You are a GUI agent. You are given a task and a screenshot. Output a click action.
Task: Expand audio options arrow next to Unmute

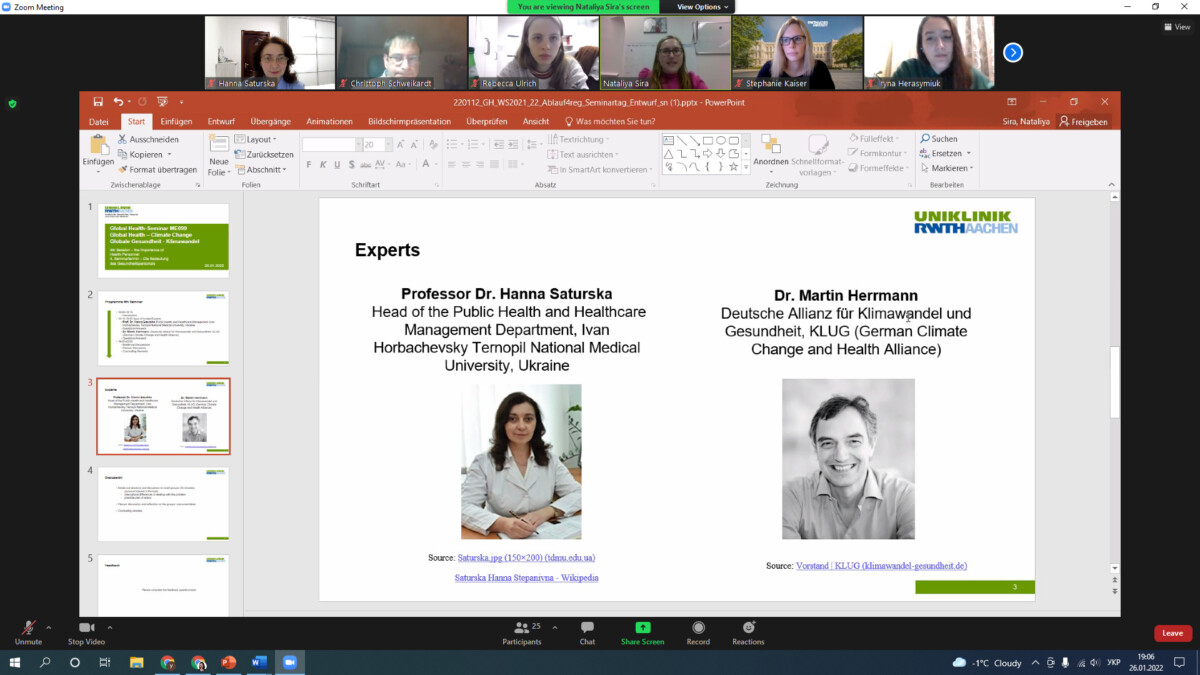[x=51, y=627]
